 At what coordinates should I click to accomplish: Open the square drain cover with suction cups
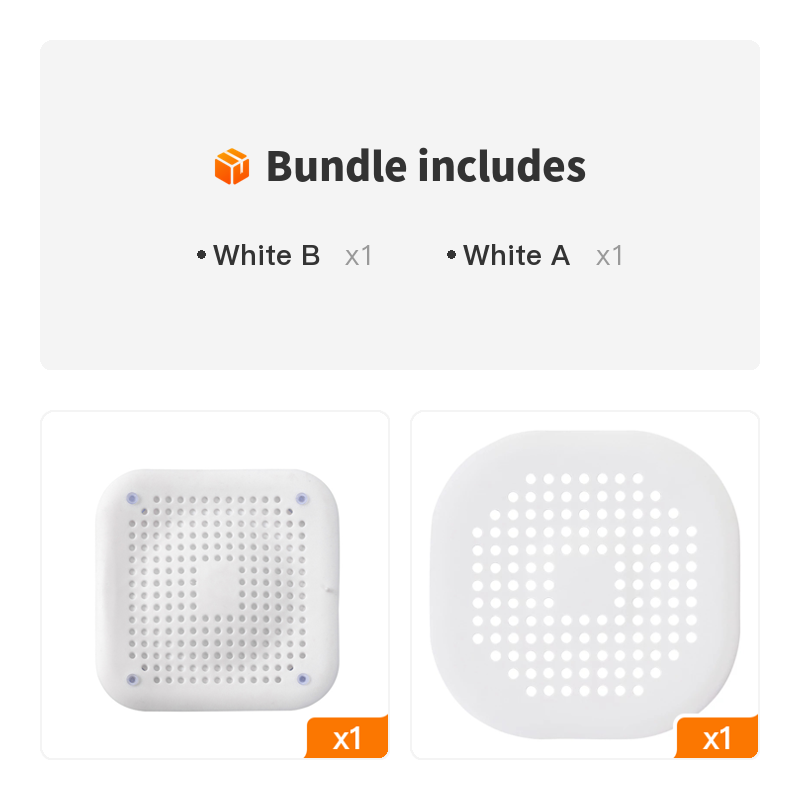click(x=215, y=585)
